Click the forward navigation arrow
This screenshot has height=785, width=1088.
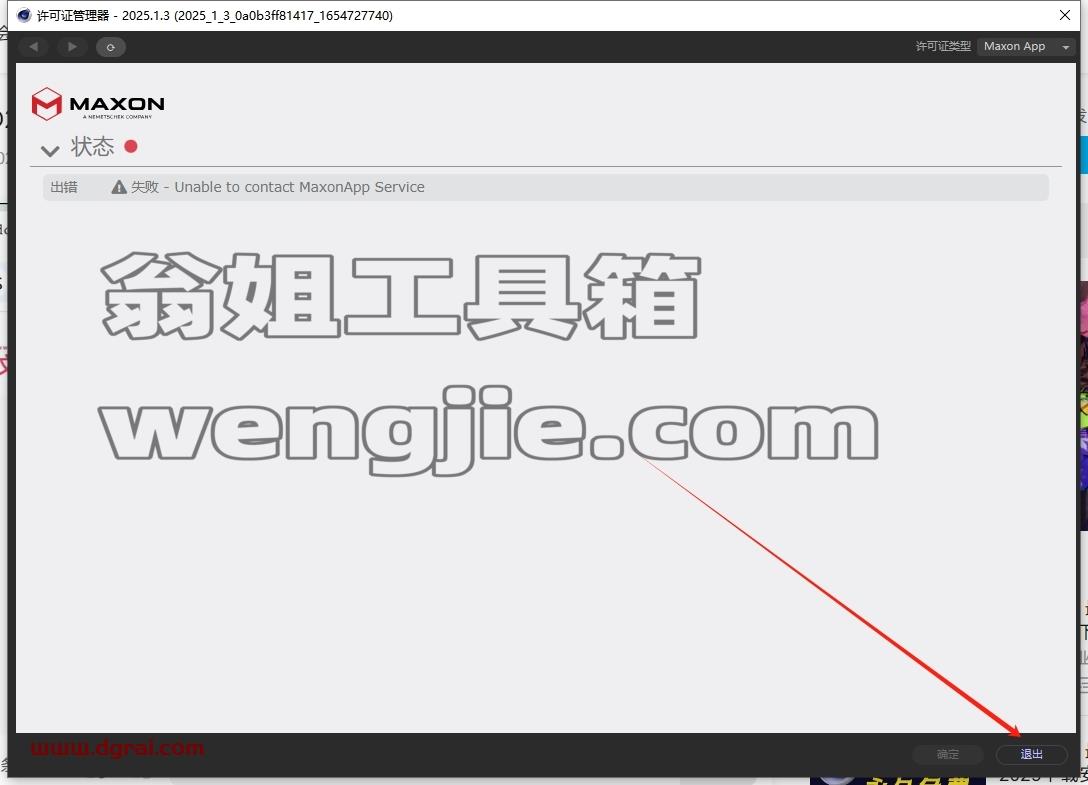click(71, 47)
